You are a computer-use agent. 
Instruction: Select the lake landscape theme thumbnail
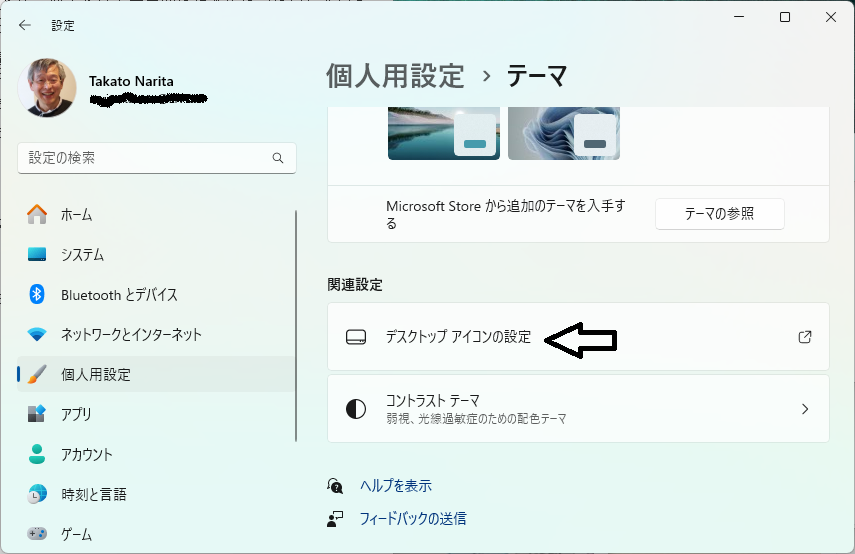[x=443, y=131]
